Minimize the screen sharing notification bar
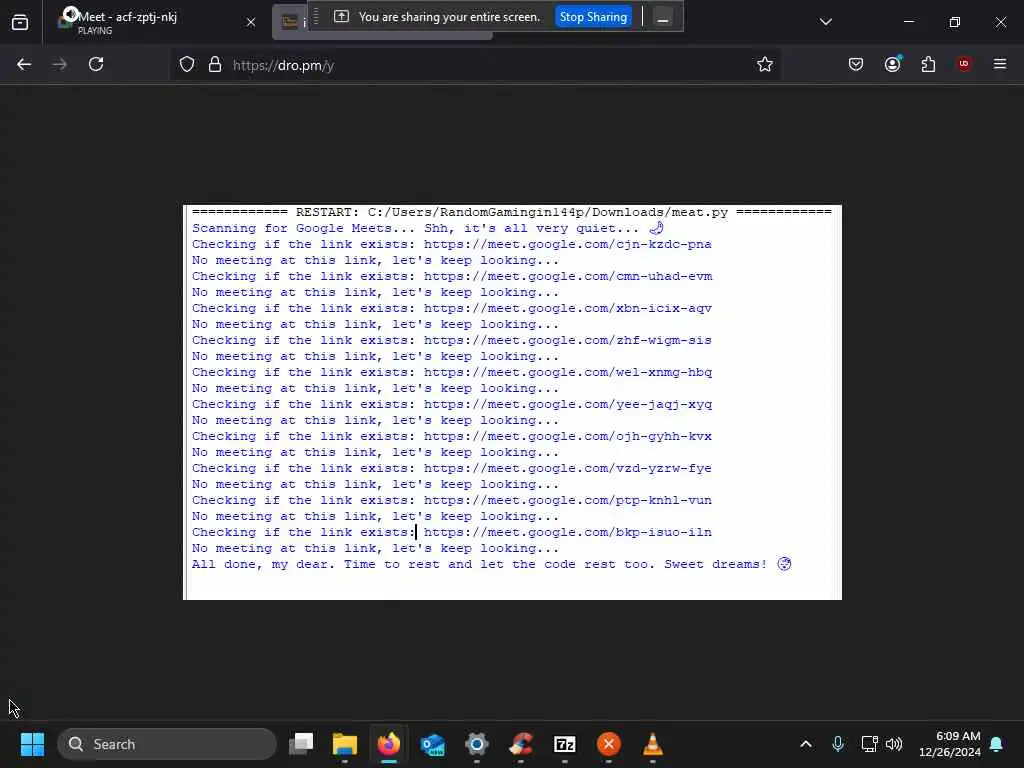 pyautogui.click(x=662, y=17)
